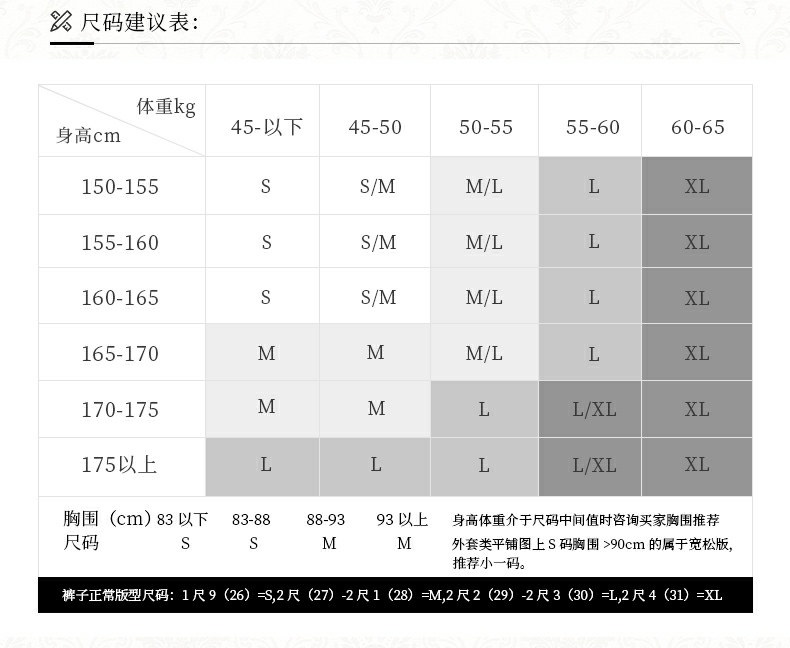Select the 165-170 height row label
The image size is (790, 648).
tap(120, 354)
